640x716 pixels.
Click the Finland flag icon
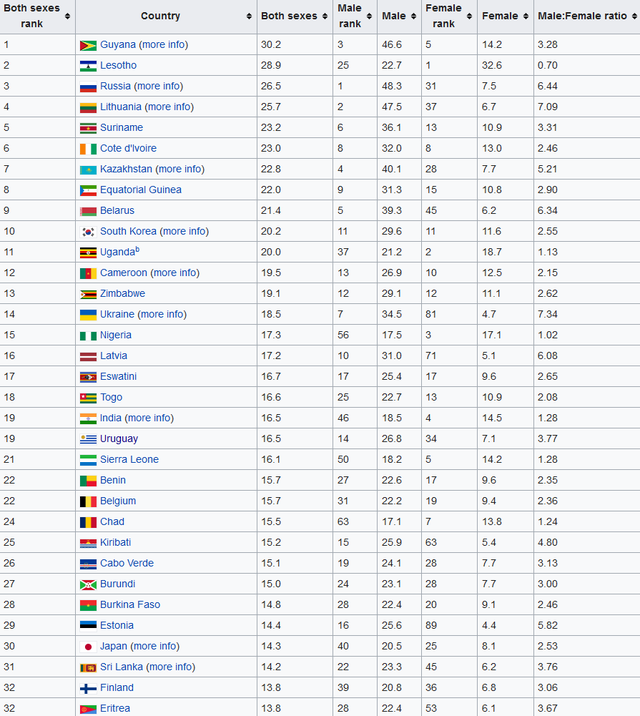pos(88,689)
